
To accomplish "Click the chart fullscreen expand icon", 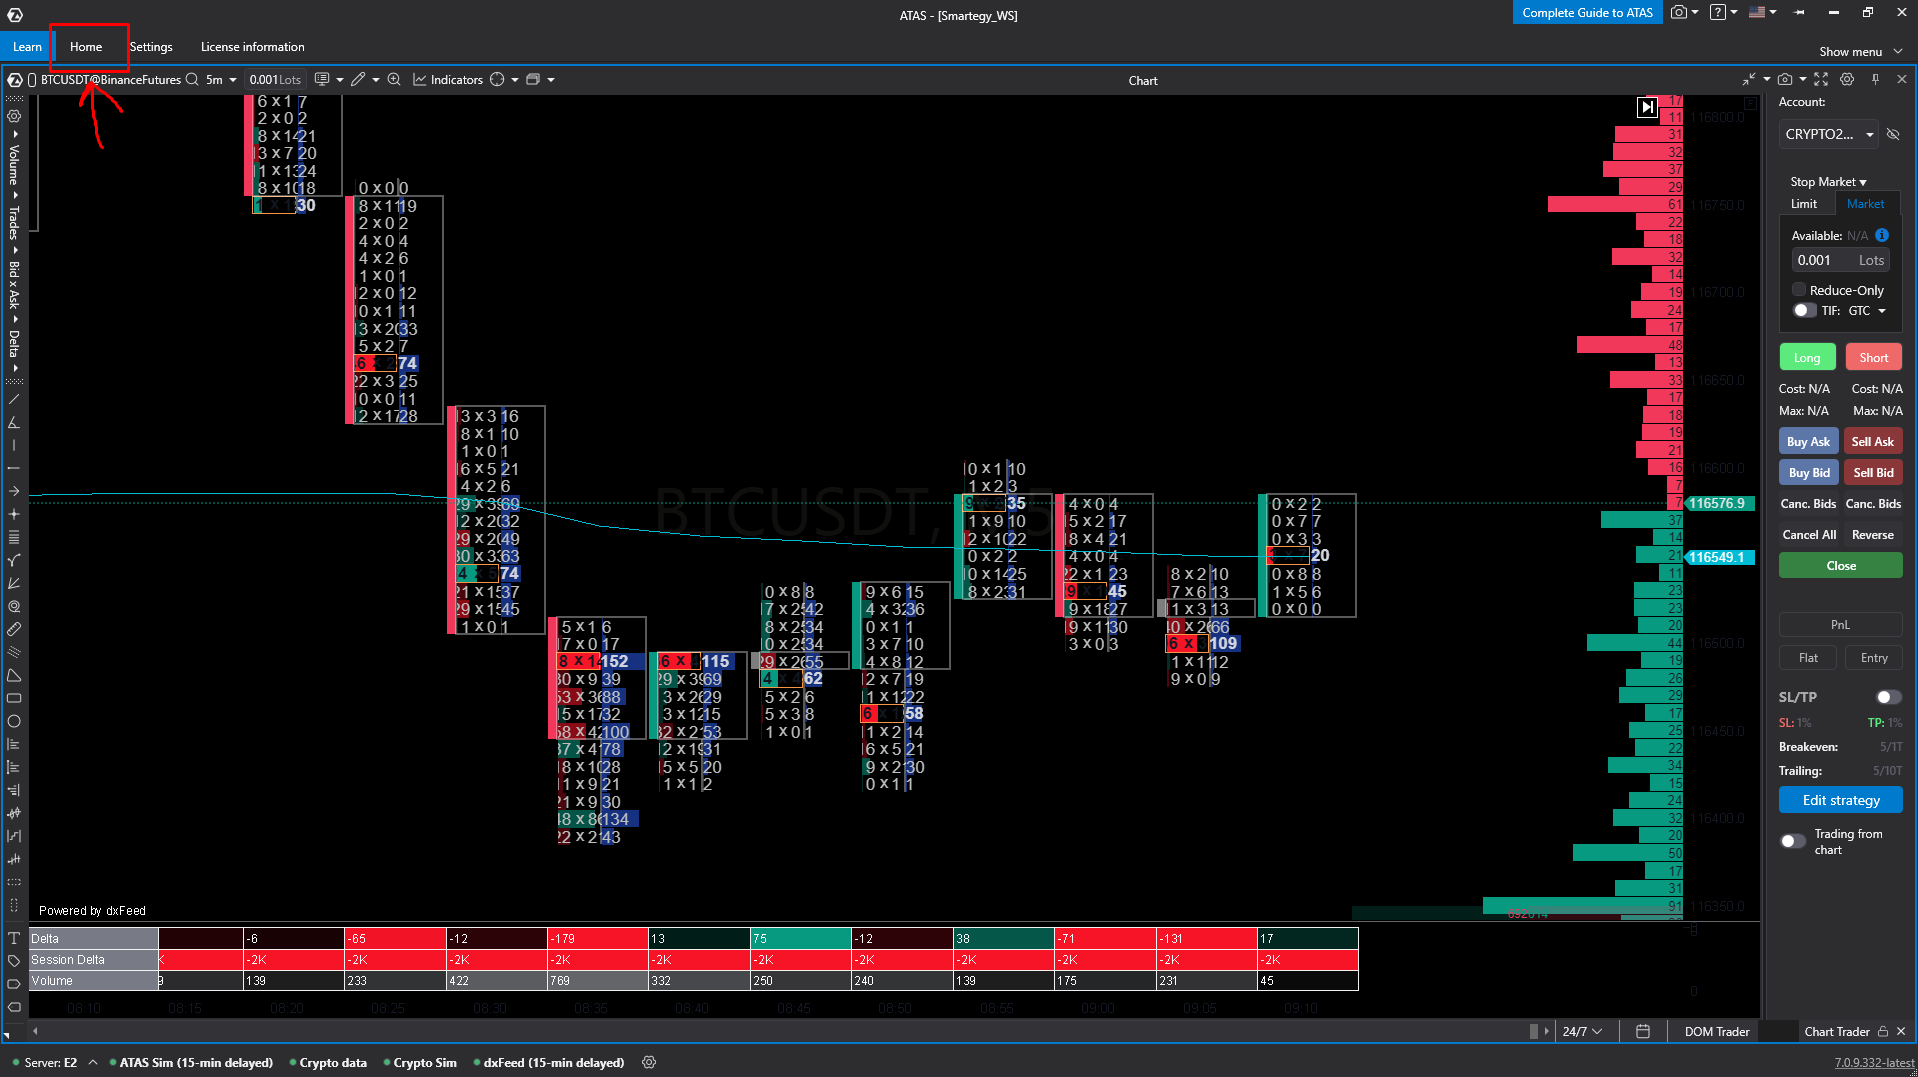I will (x=1821, y=80).
